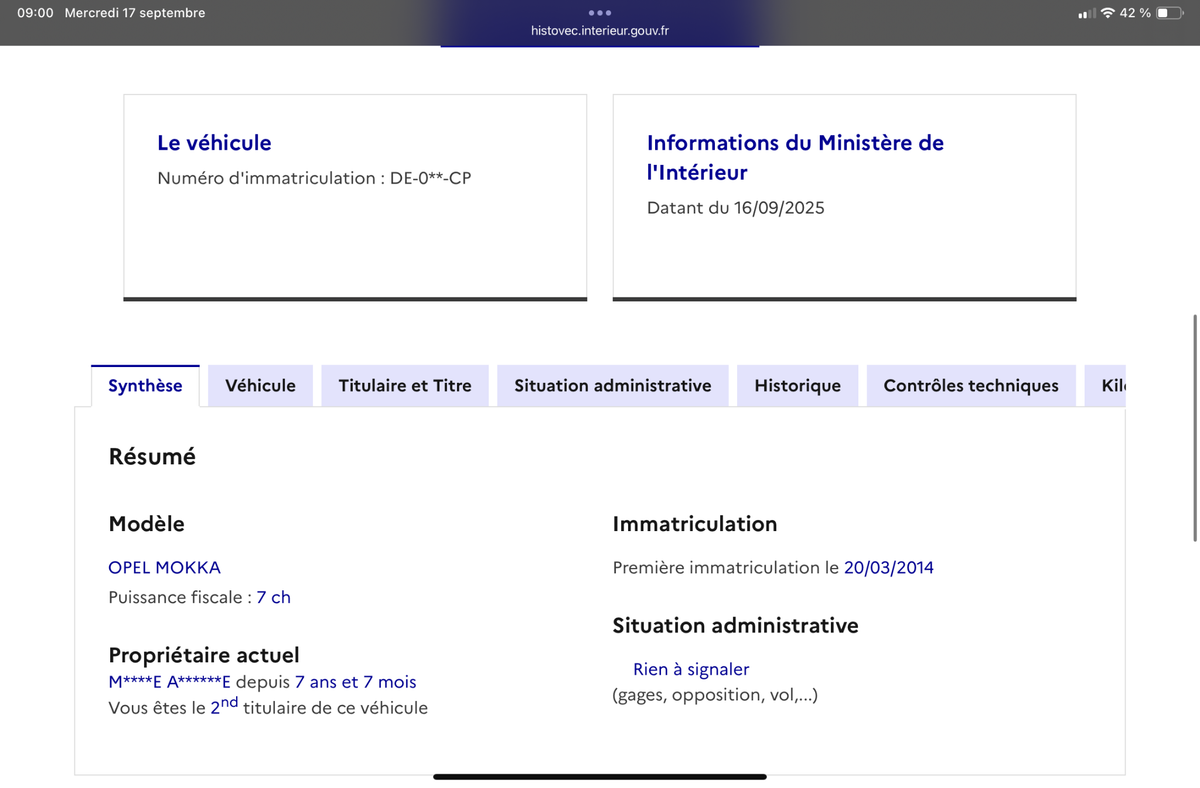Image resolution: width=1200 pixels, height=788 pixels.
Task: Open the partially visible Kilométrage tab
Action: pyautogui.click(x=1106, y=386)
